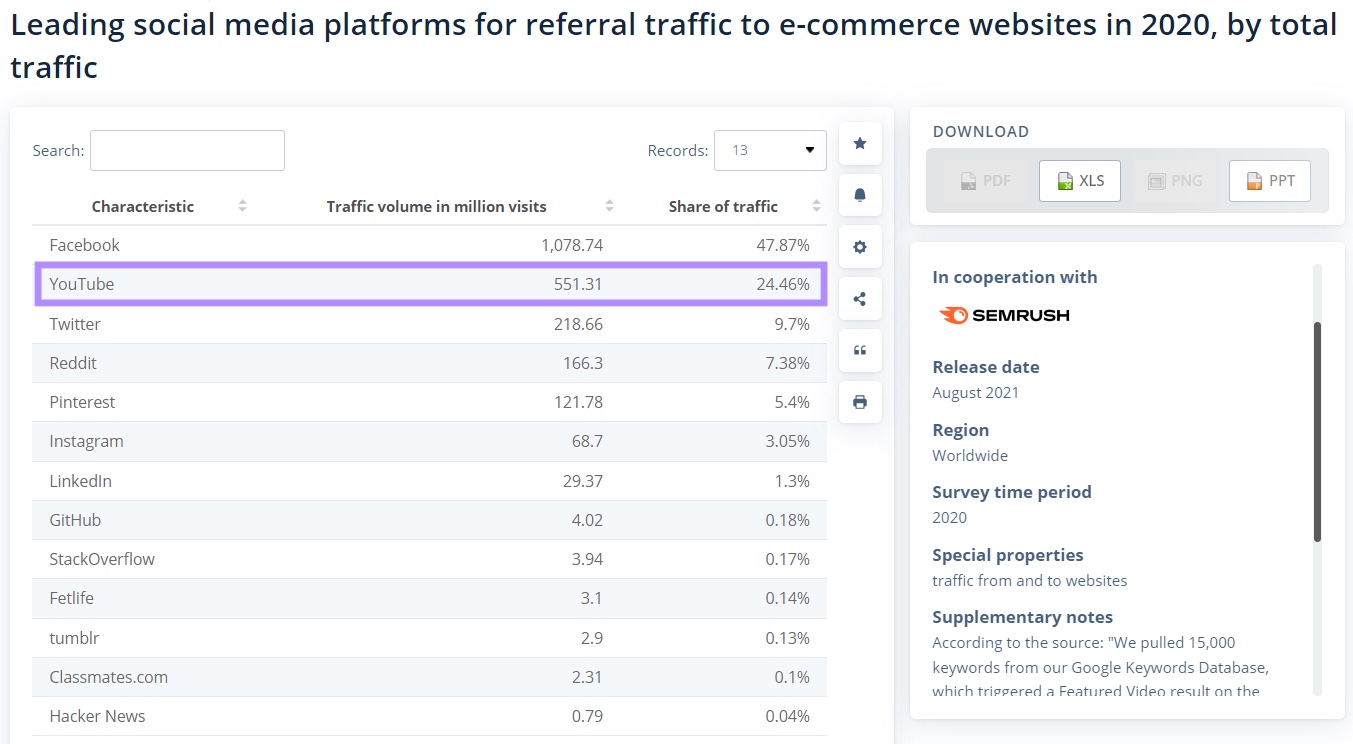The height and width of the screenshot is (744, 1353).
Task: Download the statistic as PPT
Action: (x=1269, y=181)
